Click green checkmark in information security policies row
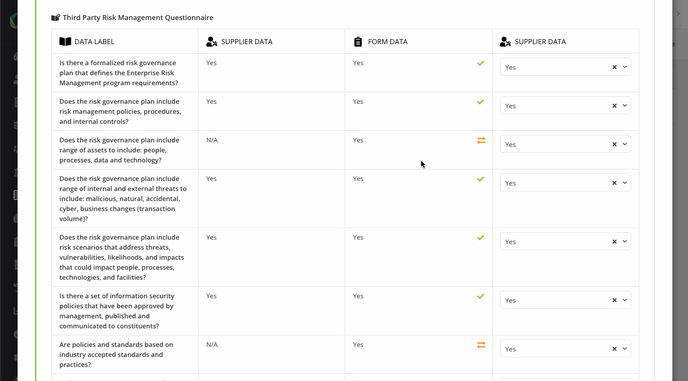688x381 pixels. 480,296
